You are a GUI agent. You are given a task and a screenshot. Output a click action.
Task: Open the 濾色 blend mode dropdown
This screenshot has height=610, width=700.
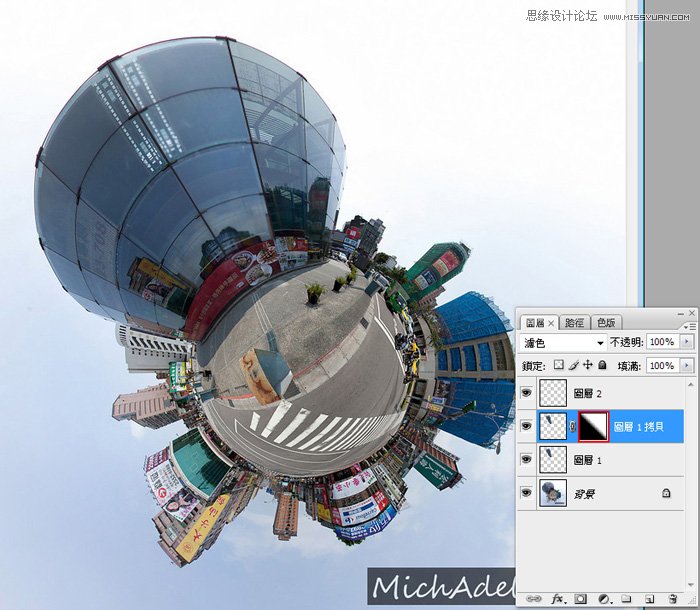[565, 343]
